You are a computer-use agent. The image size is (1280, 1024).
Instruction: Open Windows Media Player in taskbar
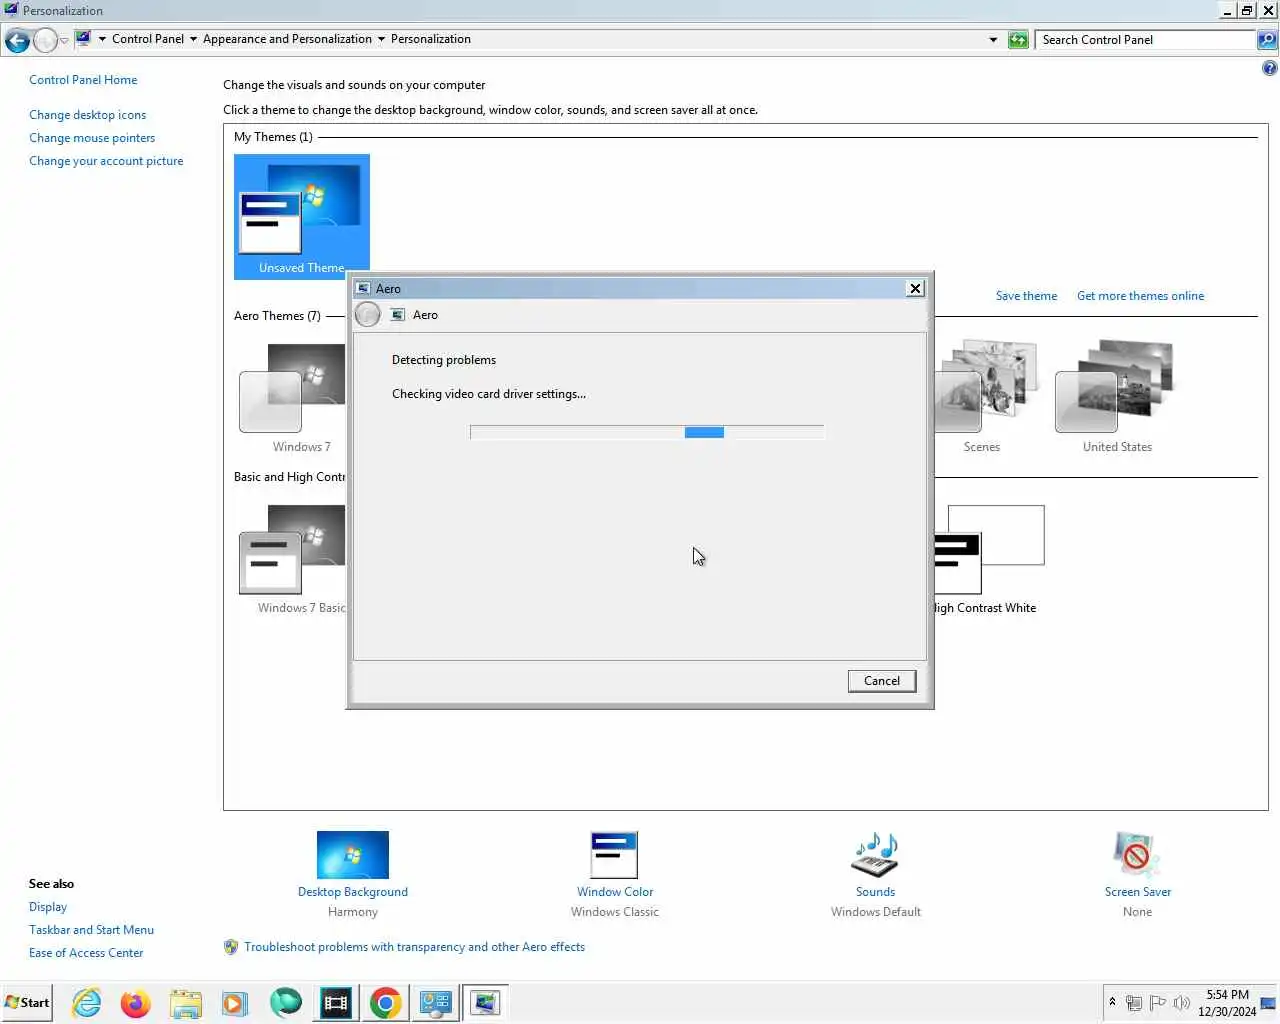click(x=235, y=1003)
